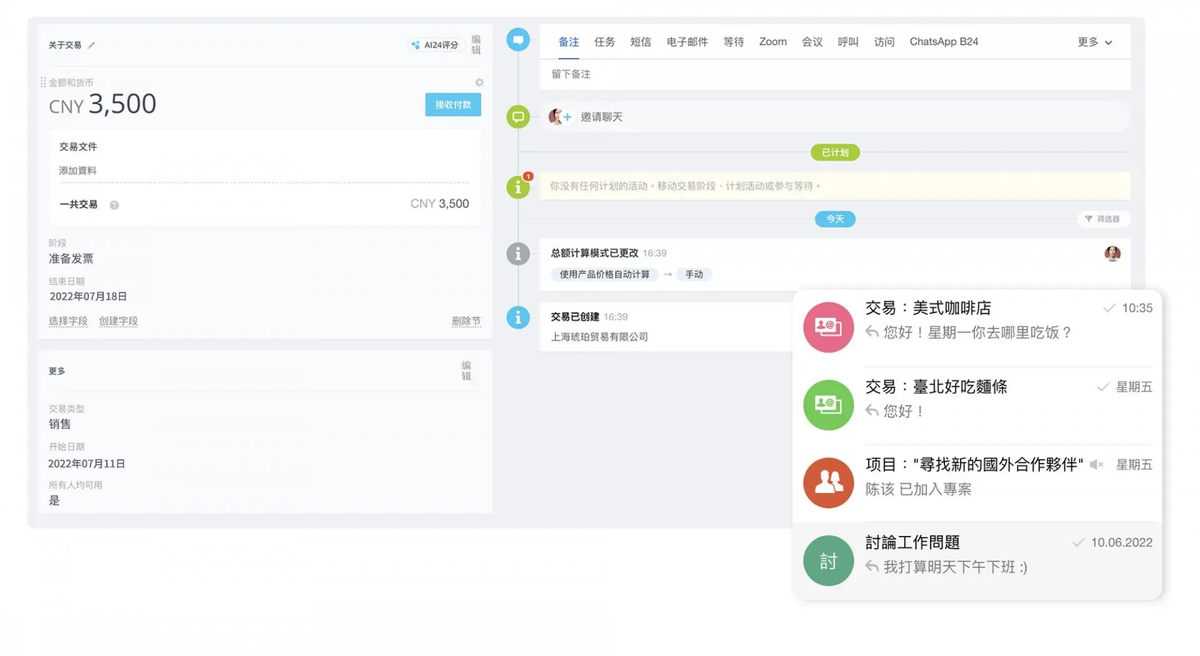Image resolution: width=1200 pixels, height=656 pixels.
Task: Click the blue comment timeline icon
Action: 518,40
